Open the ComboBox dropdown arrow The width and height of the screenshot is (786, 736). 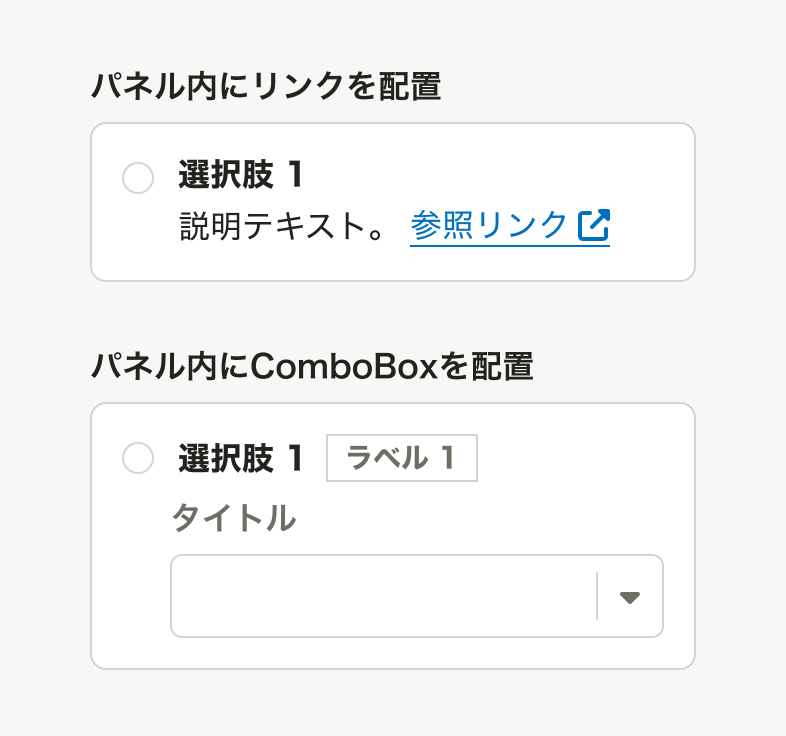(629, 597)
